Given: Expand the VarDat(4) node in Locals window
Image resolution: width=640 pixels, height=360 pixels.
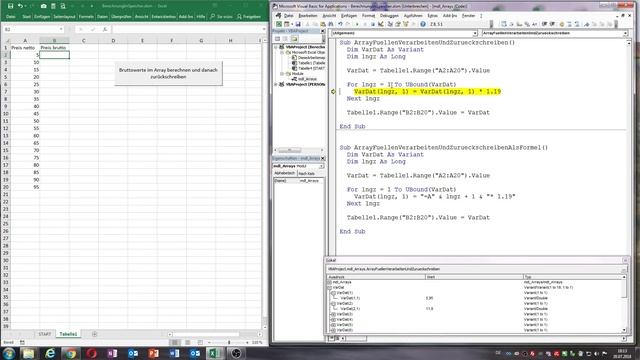Looking at the screenshot, I should tap(333, 320).
